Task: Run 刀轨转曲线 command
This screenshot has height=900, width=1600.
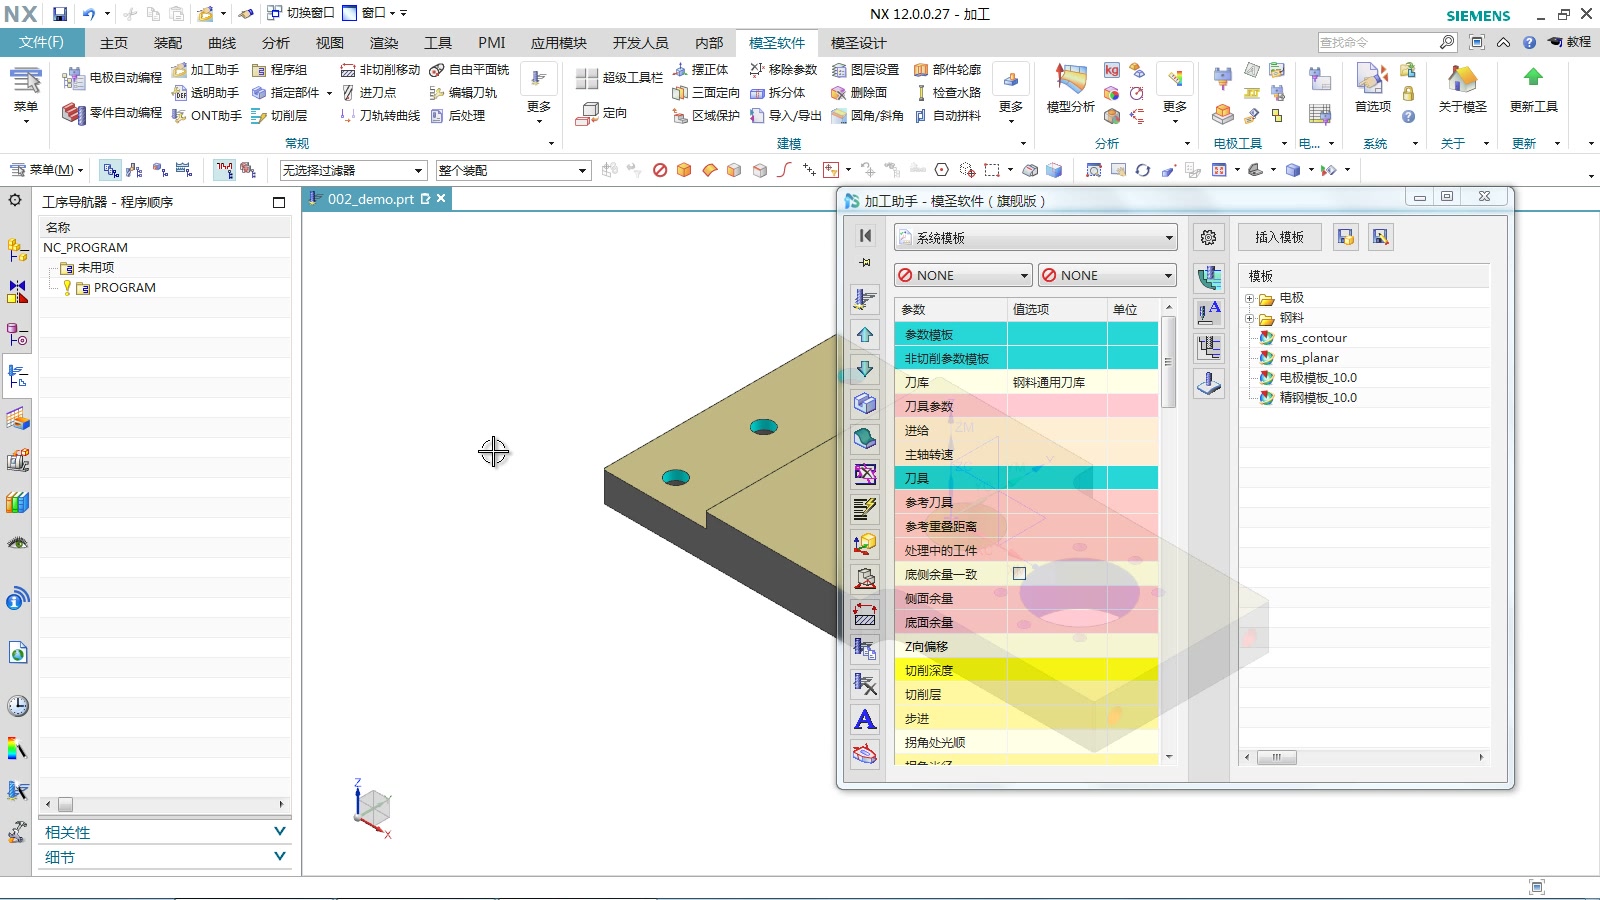Action: [380, 116]
